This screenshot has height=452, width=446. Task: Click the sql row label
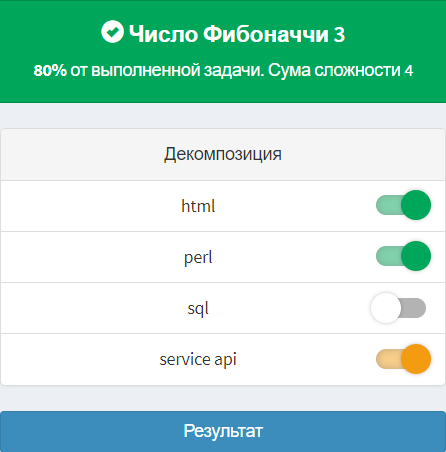tap(198, 309)
